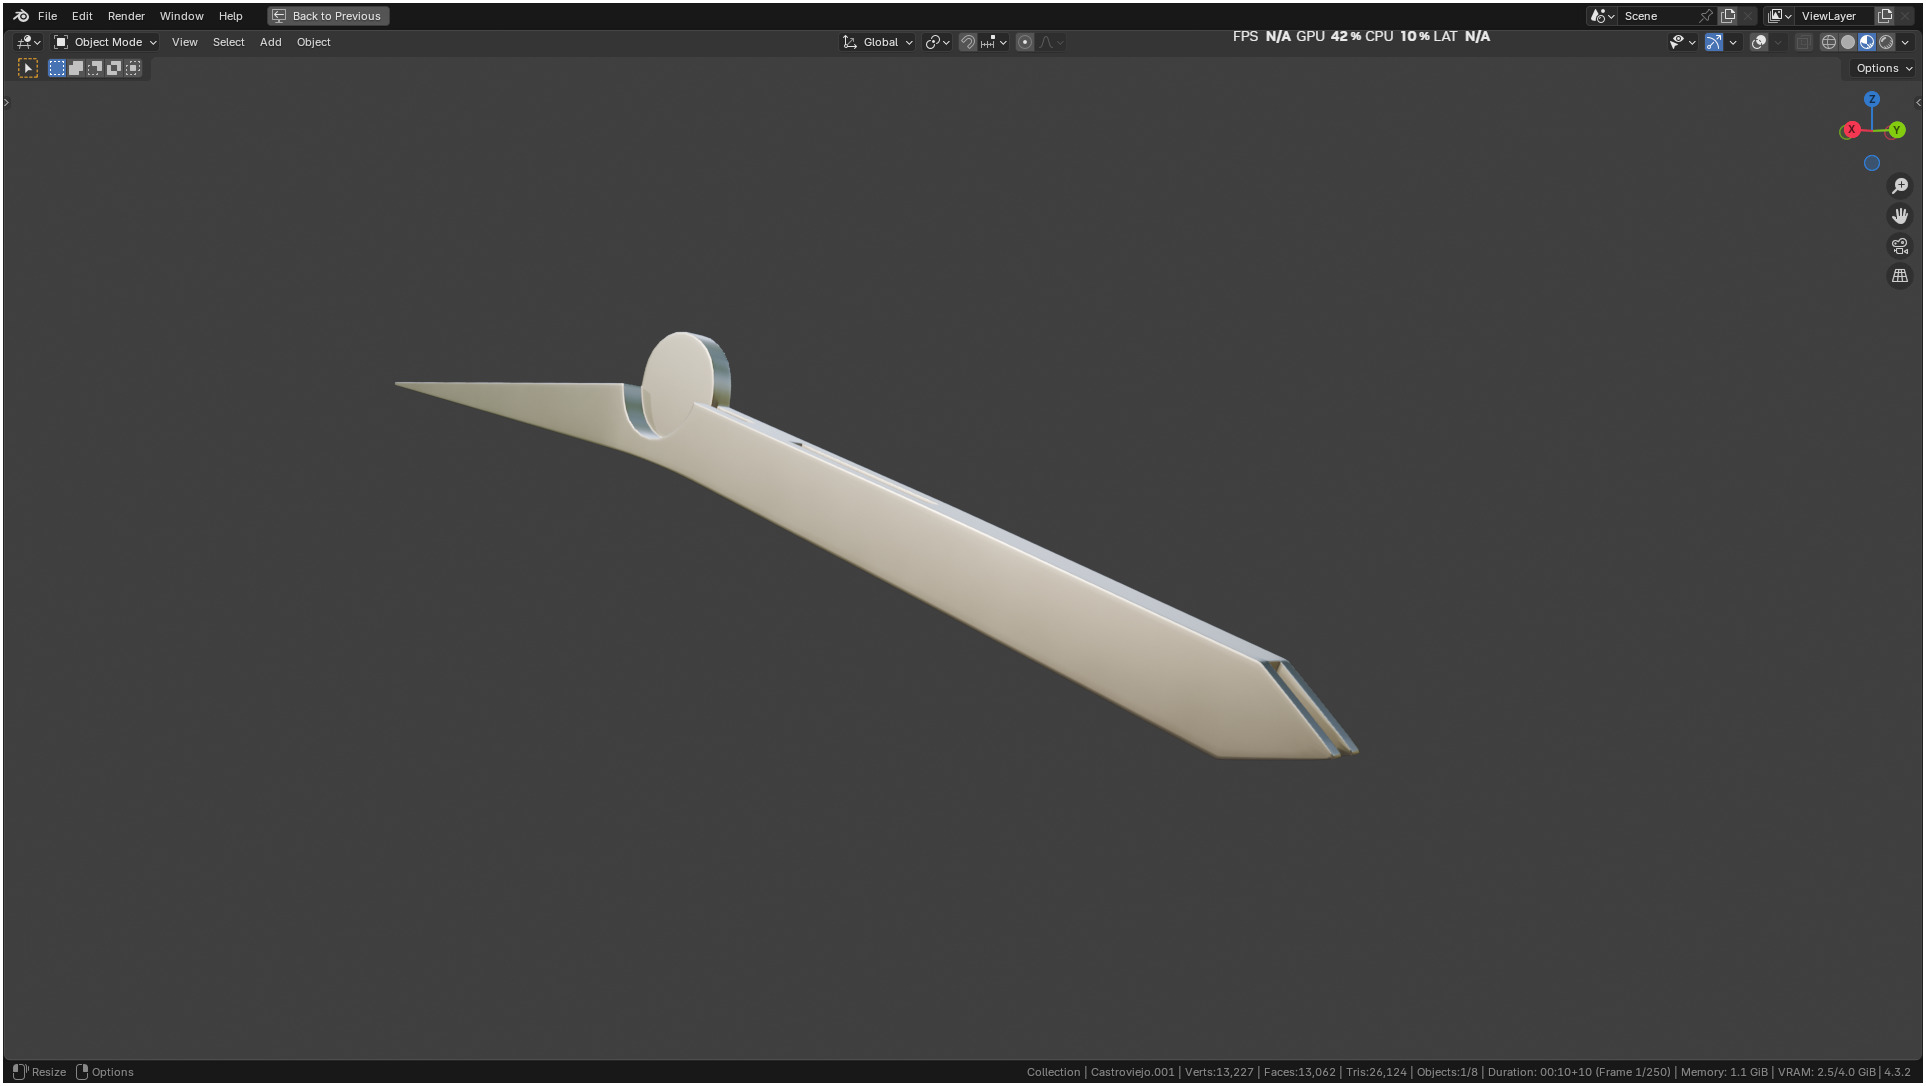Click the Back to Previous button
The height and width of the screenshot is (1086, 1926).
click(x=328, y=16)
